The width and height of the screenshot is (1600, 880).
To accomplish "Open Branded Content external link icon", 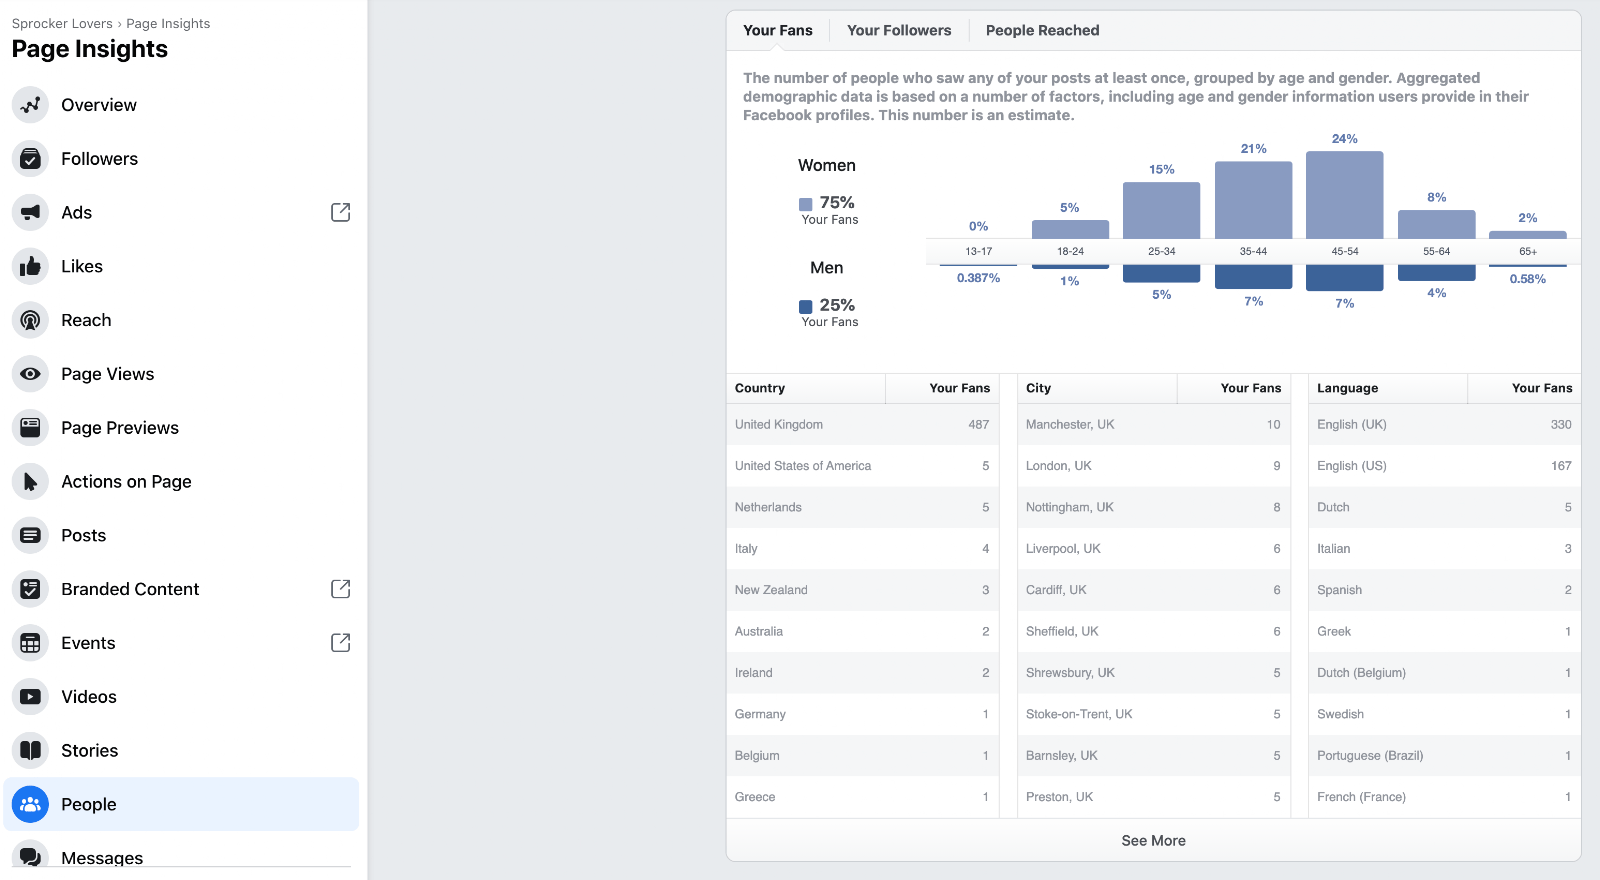I will click(340, 589).
